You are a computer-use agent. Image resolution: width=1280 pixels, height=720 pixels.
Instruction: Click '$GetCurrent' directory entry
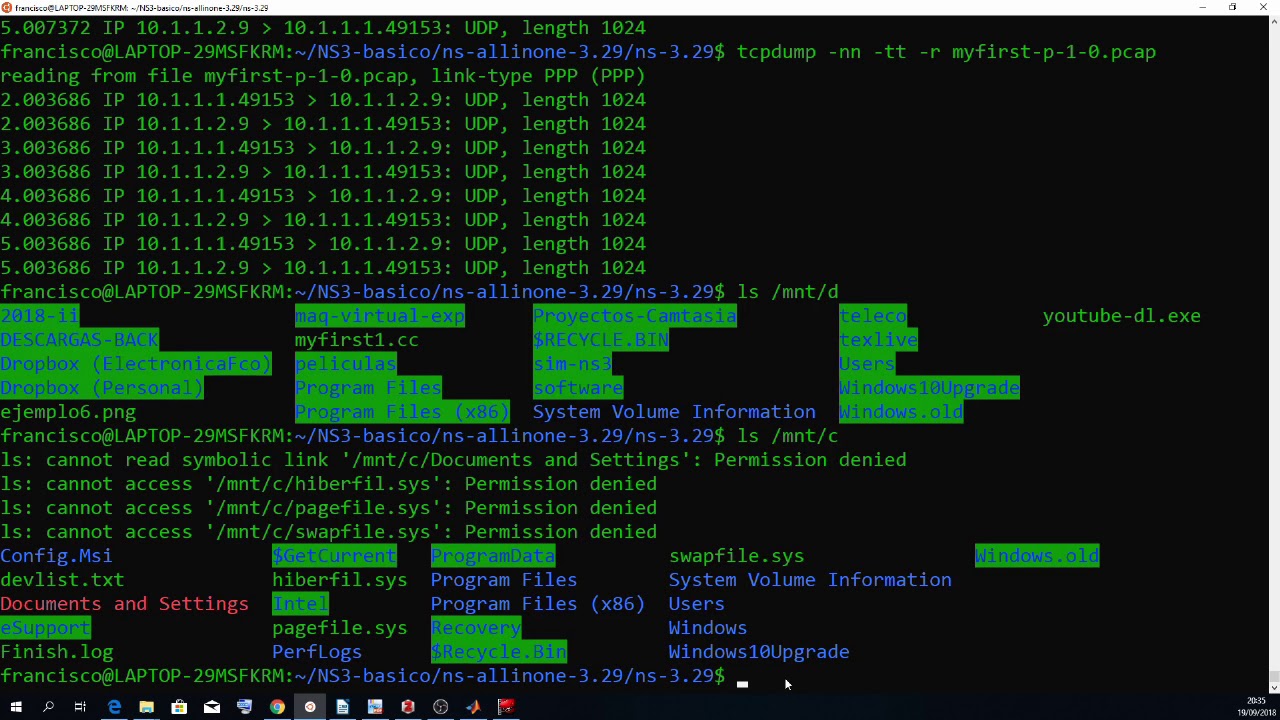334,556
